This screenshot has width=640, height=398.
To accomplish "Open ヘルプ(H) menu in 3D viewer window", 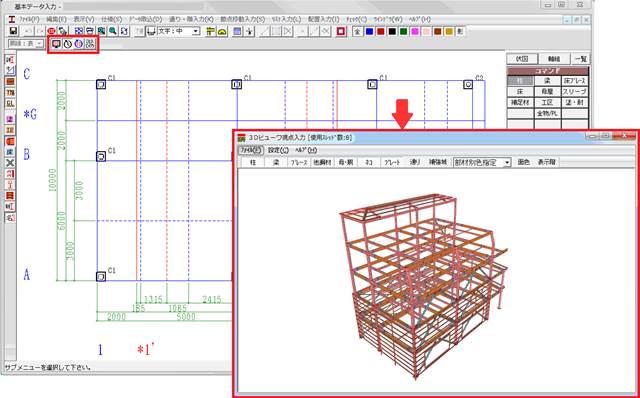I will pos(305,150).
